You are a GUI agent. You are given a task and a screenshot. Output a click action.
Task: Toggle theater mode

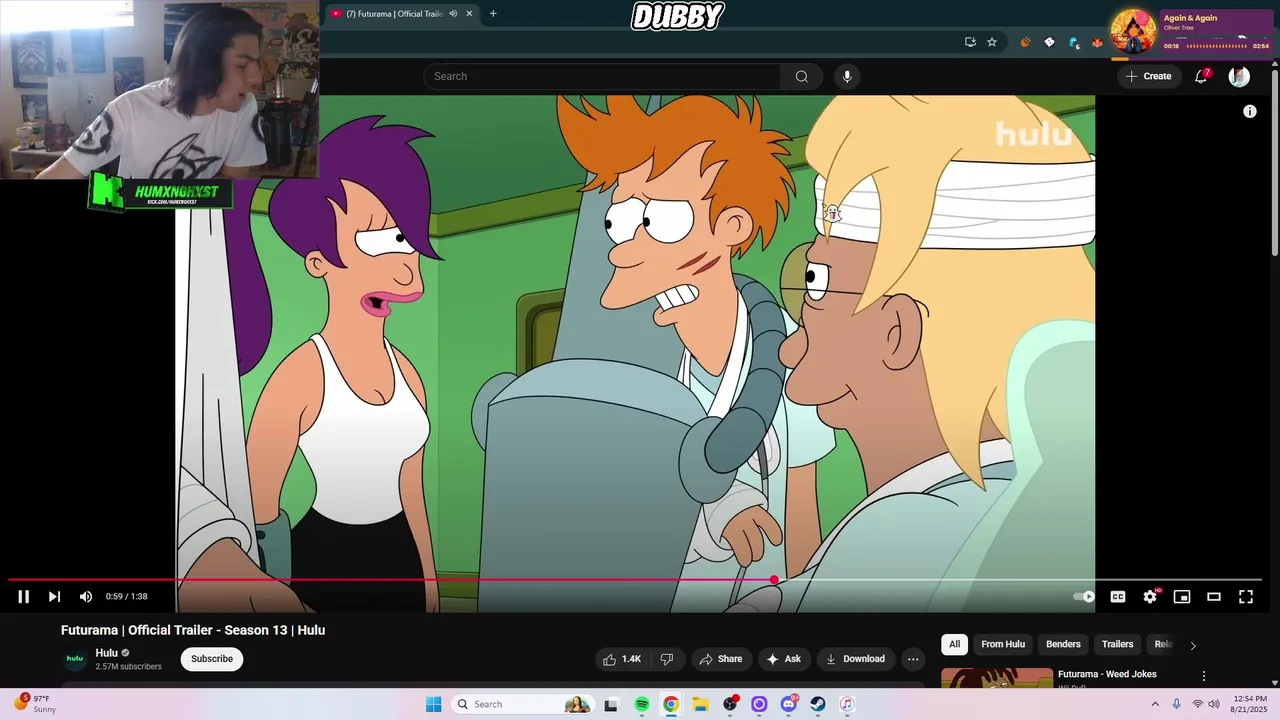coord(1214,597)
